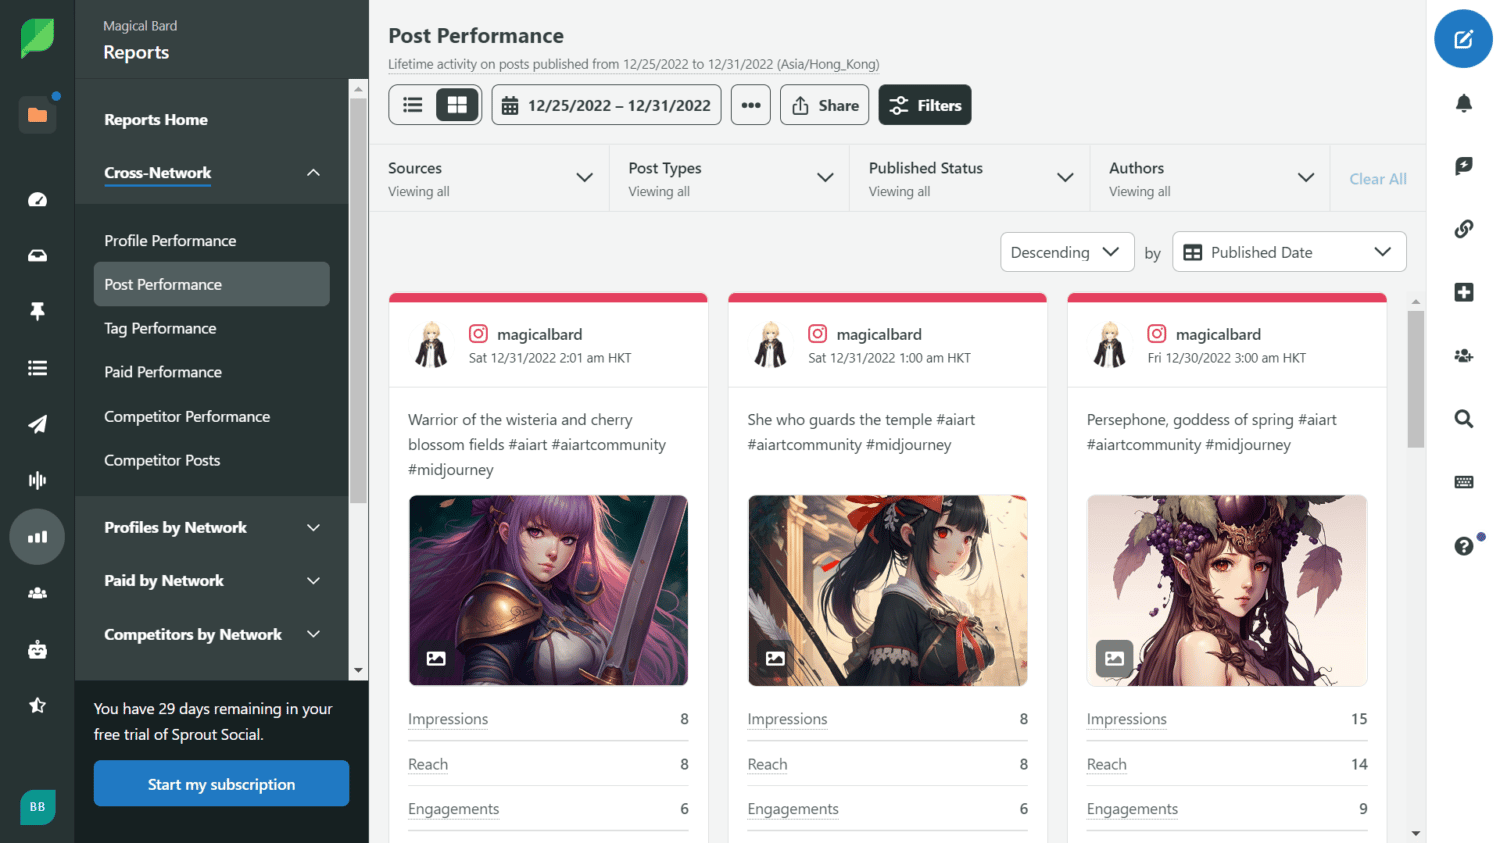
Task: Click the lightning message bubble icon
Action: [x=1463, y=166]
